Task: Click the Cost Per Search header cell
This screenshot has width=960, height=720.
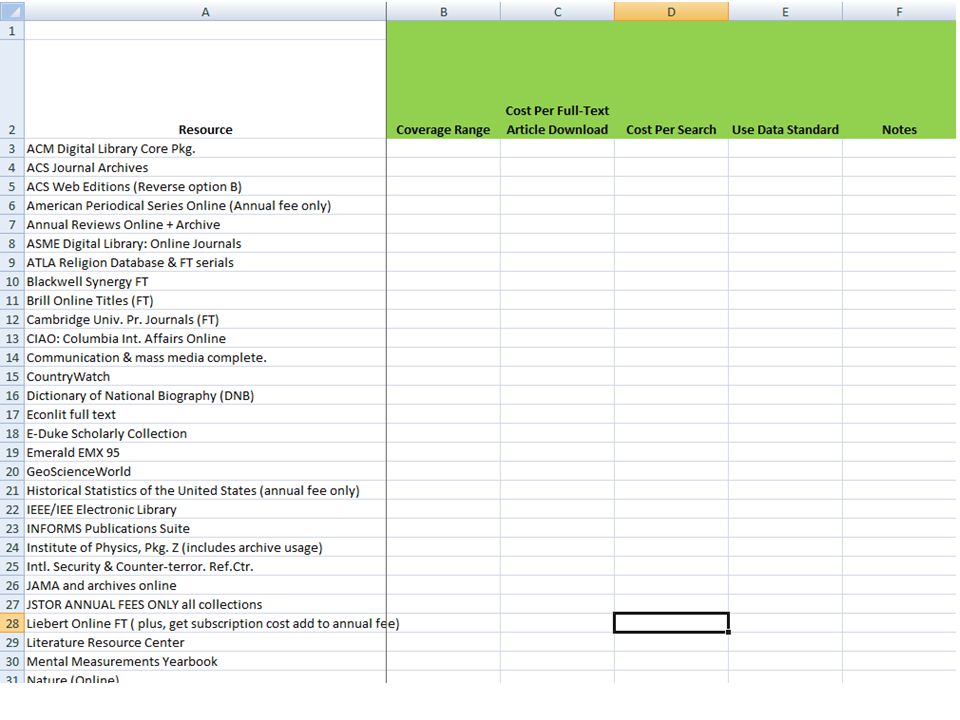Action: coord(671,89)
